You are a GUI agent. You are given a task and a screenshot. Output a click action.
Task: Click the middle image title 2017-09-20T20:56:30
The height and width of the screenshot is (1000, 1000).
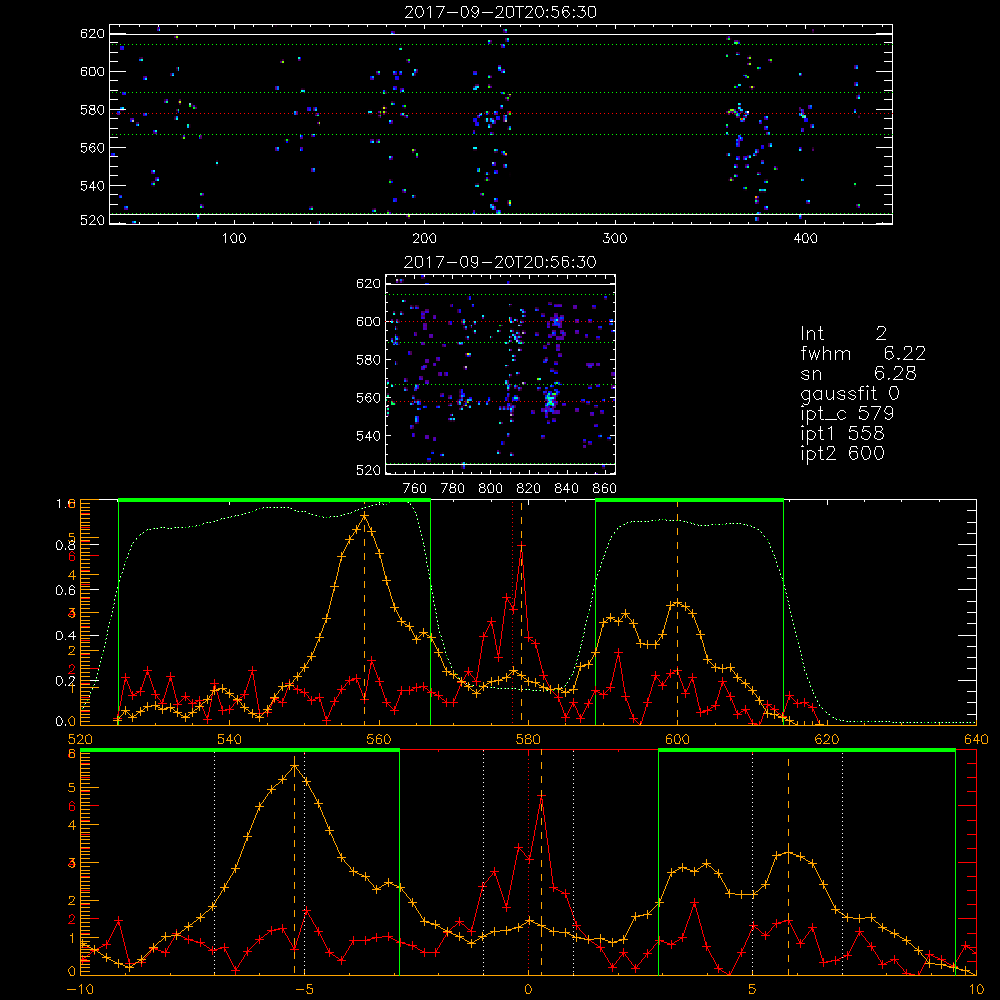tap(501, 262)
